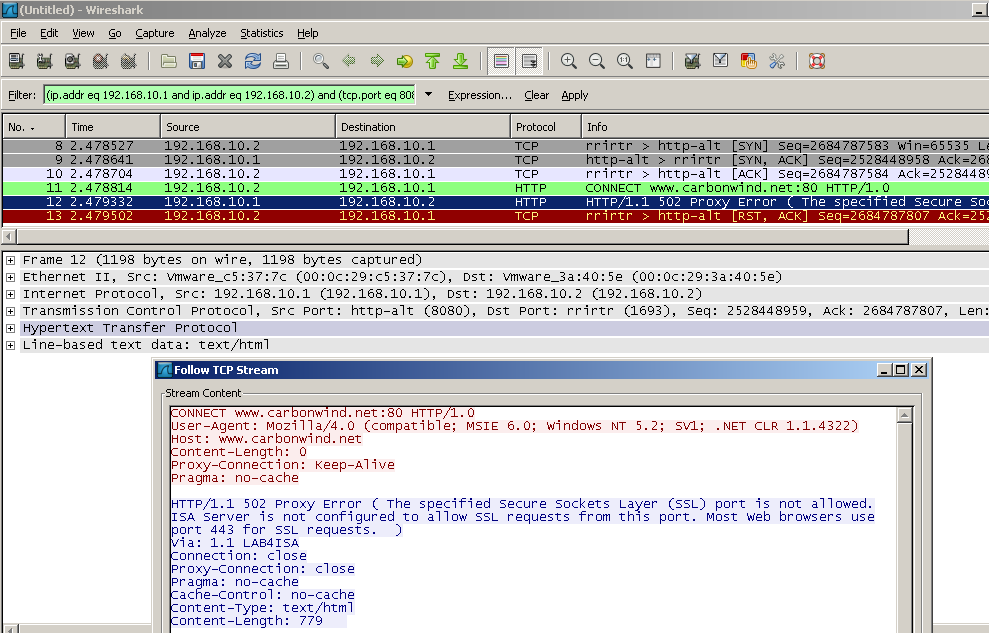Viewport: 989px width, 633px height.
Task: Edit capture filters icon
Action: [693, 61]
